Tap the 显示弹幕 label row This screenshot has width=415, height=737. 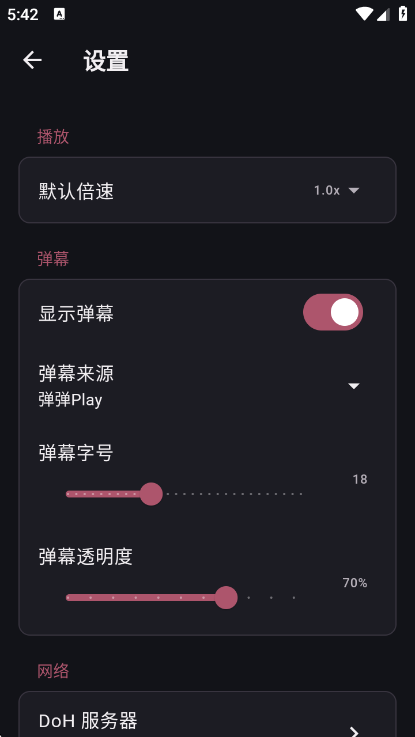pyautogui.click(x=207, y=313)
